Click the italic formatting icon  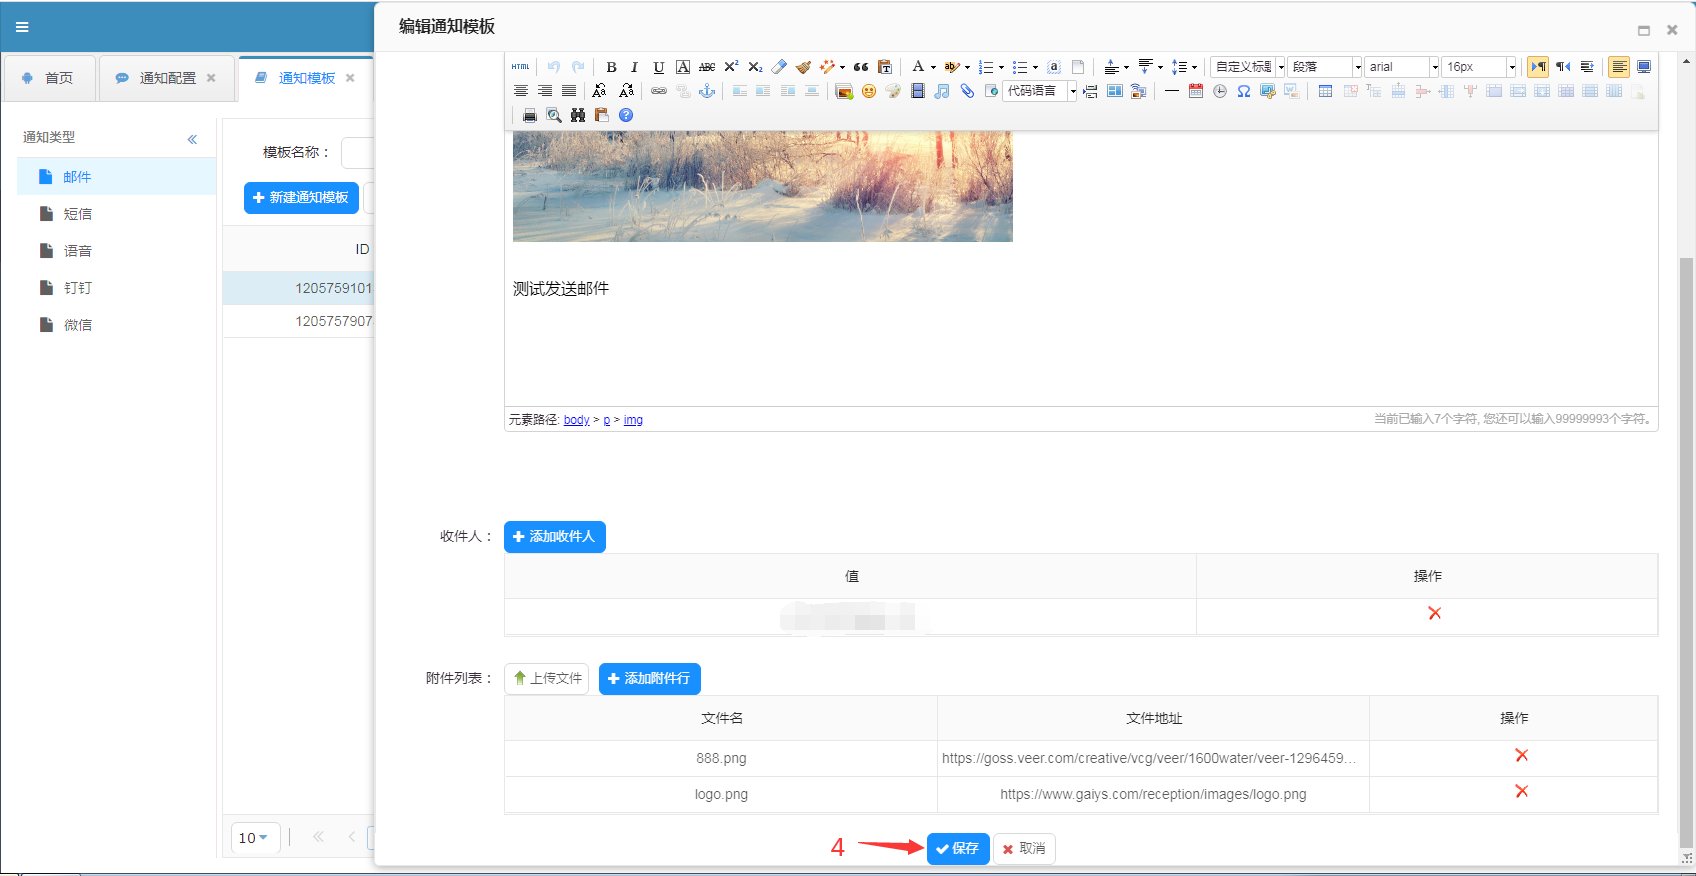634,67
